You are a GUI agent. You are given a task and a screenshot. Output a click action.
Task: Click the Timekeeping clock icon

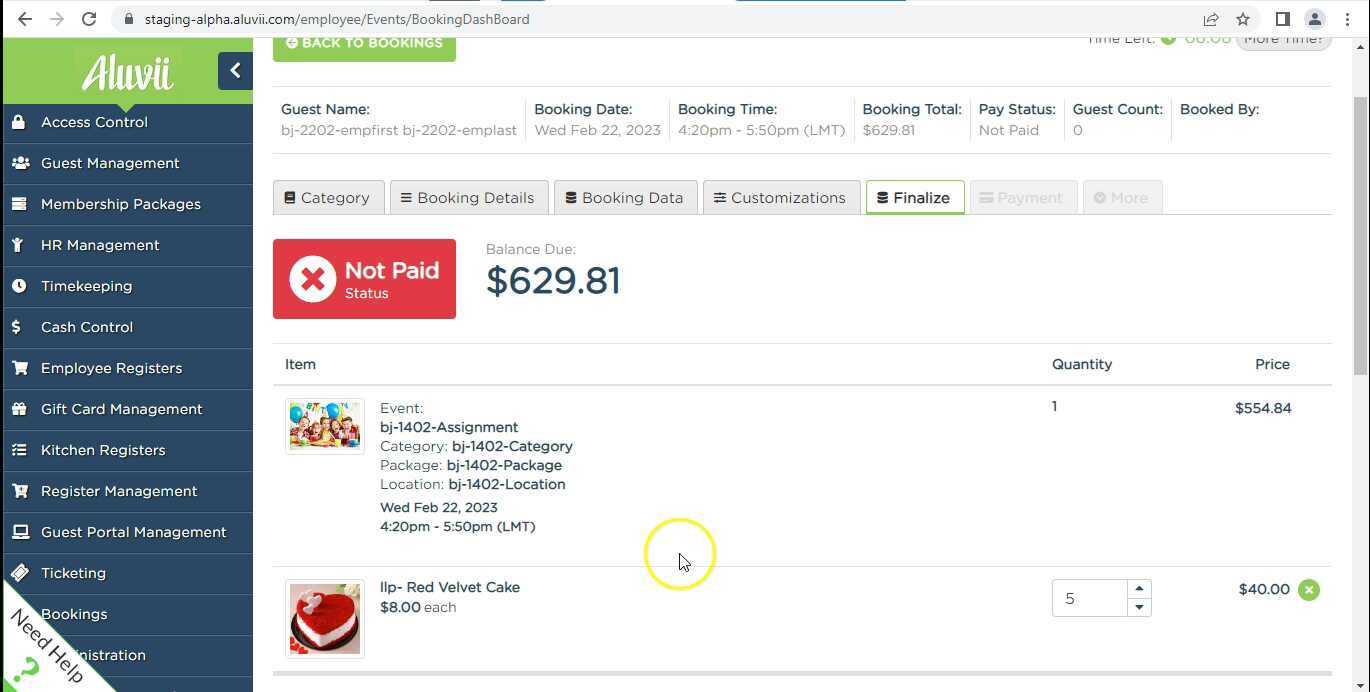click(20, 286)
